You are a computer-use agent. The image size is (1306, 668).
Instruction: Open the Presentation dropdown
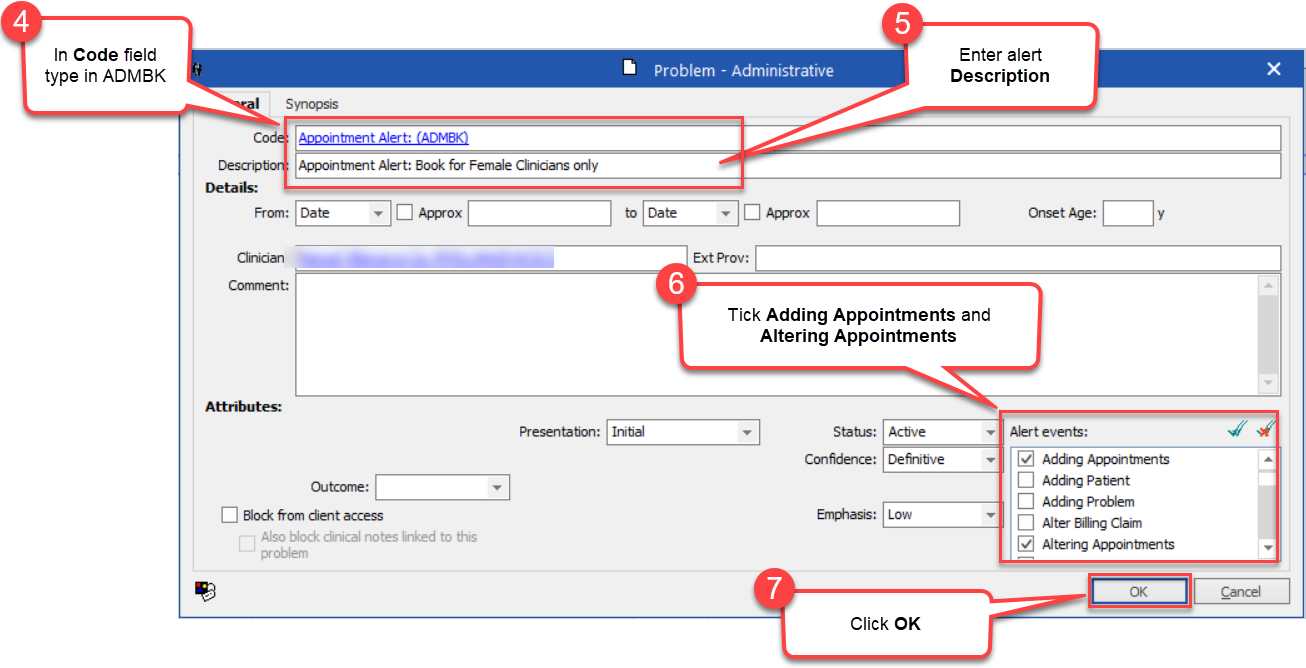(x=745, y=432)
